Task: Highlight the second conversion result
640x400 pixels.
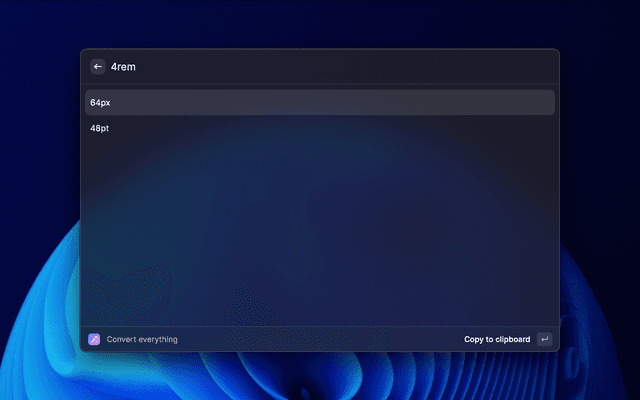Action: tap(319, 128)
